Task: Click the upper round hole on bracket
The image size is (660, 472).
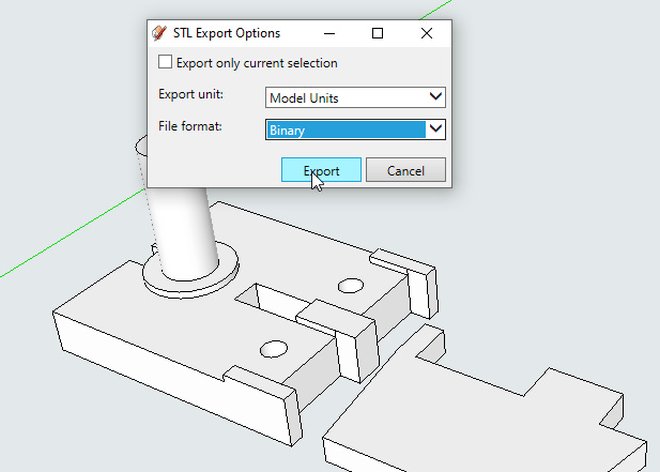Action: pyautogui.click(x=350, y=286)
